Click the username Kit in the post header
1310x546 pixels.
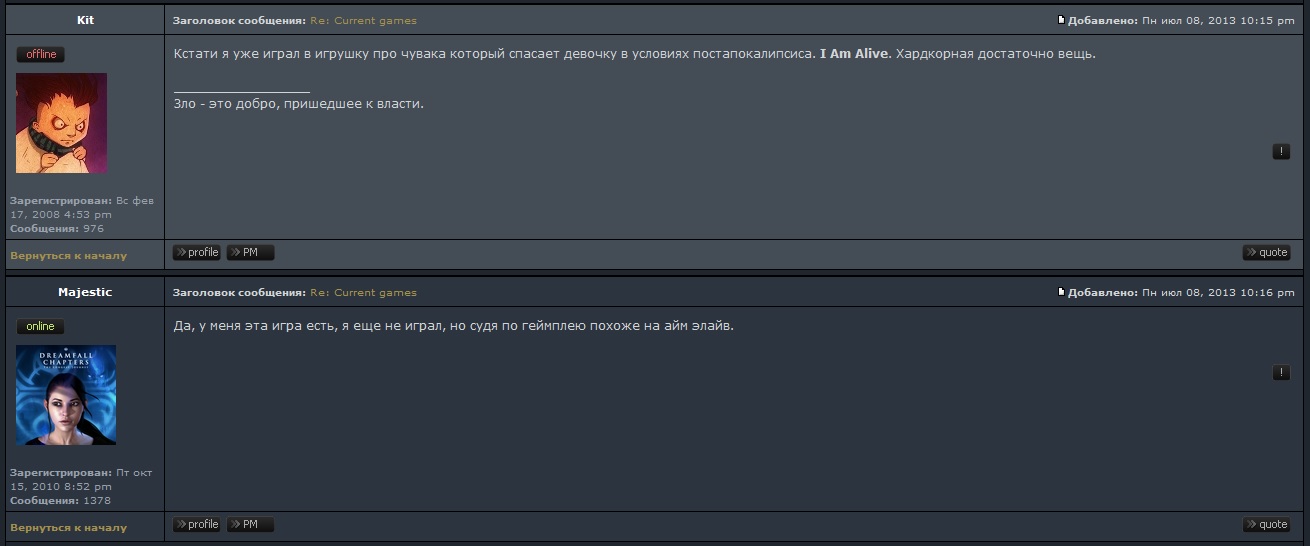pyautogui.click(x=85, y=20)
